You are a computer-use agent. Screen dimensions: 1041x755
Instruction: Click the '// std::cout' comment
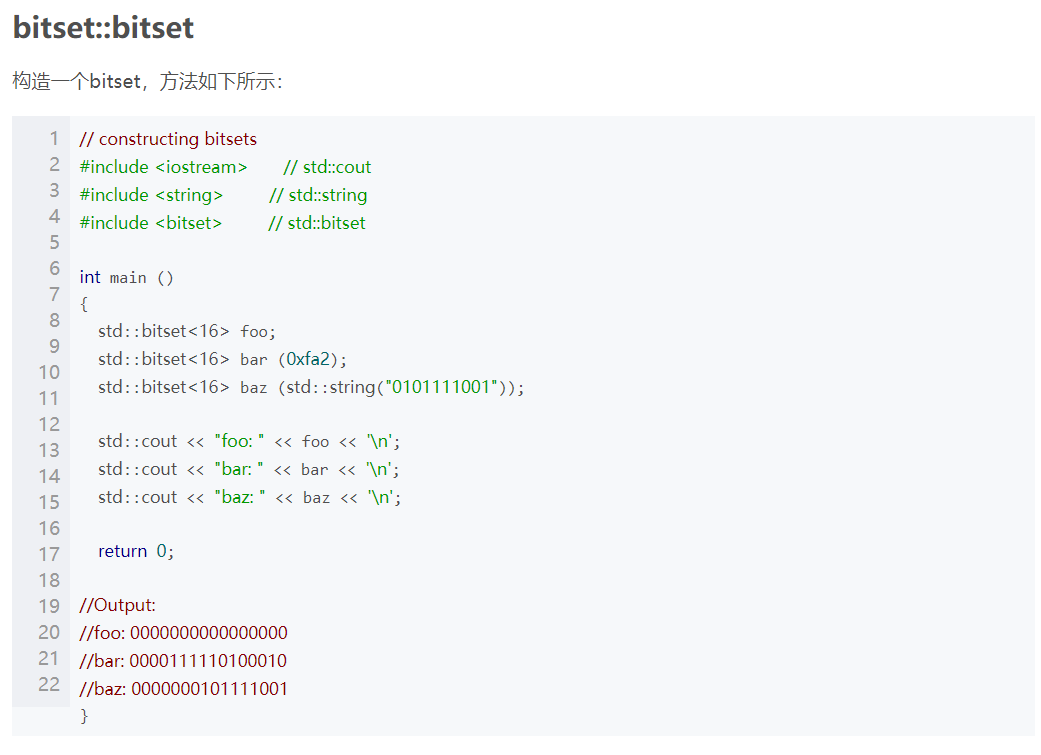point(327,167)
